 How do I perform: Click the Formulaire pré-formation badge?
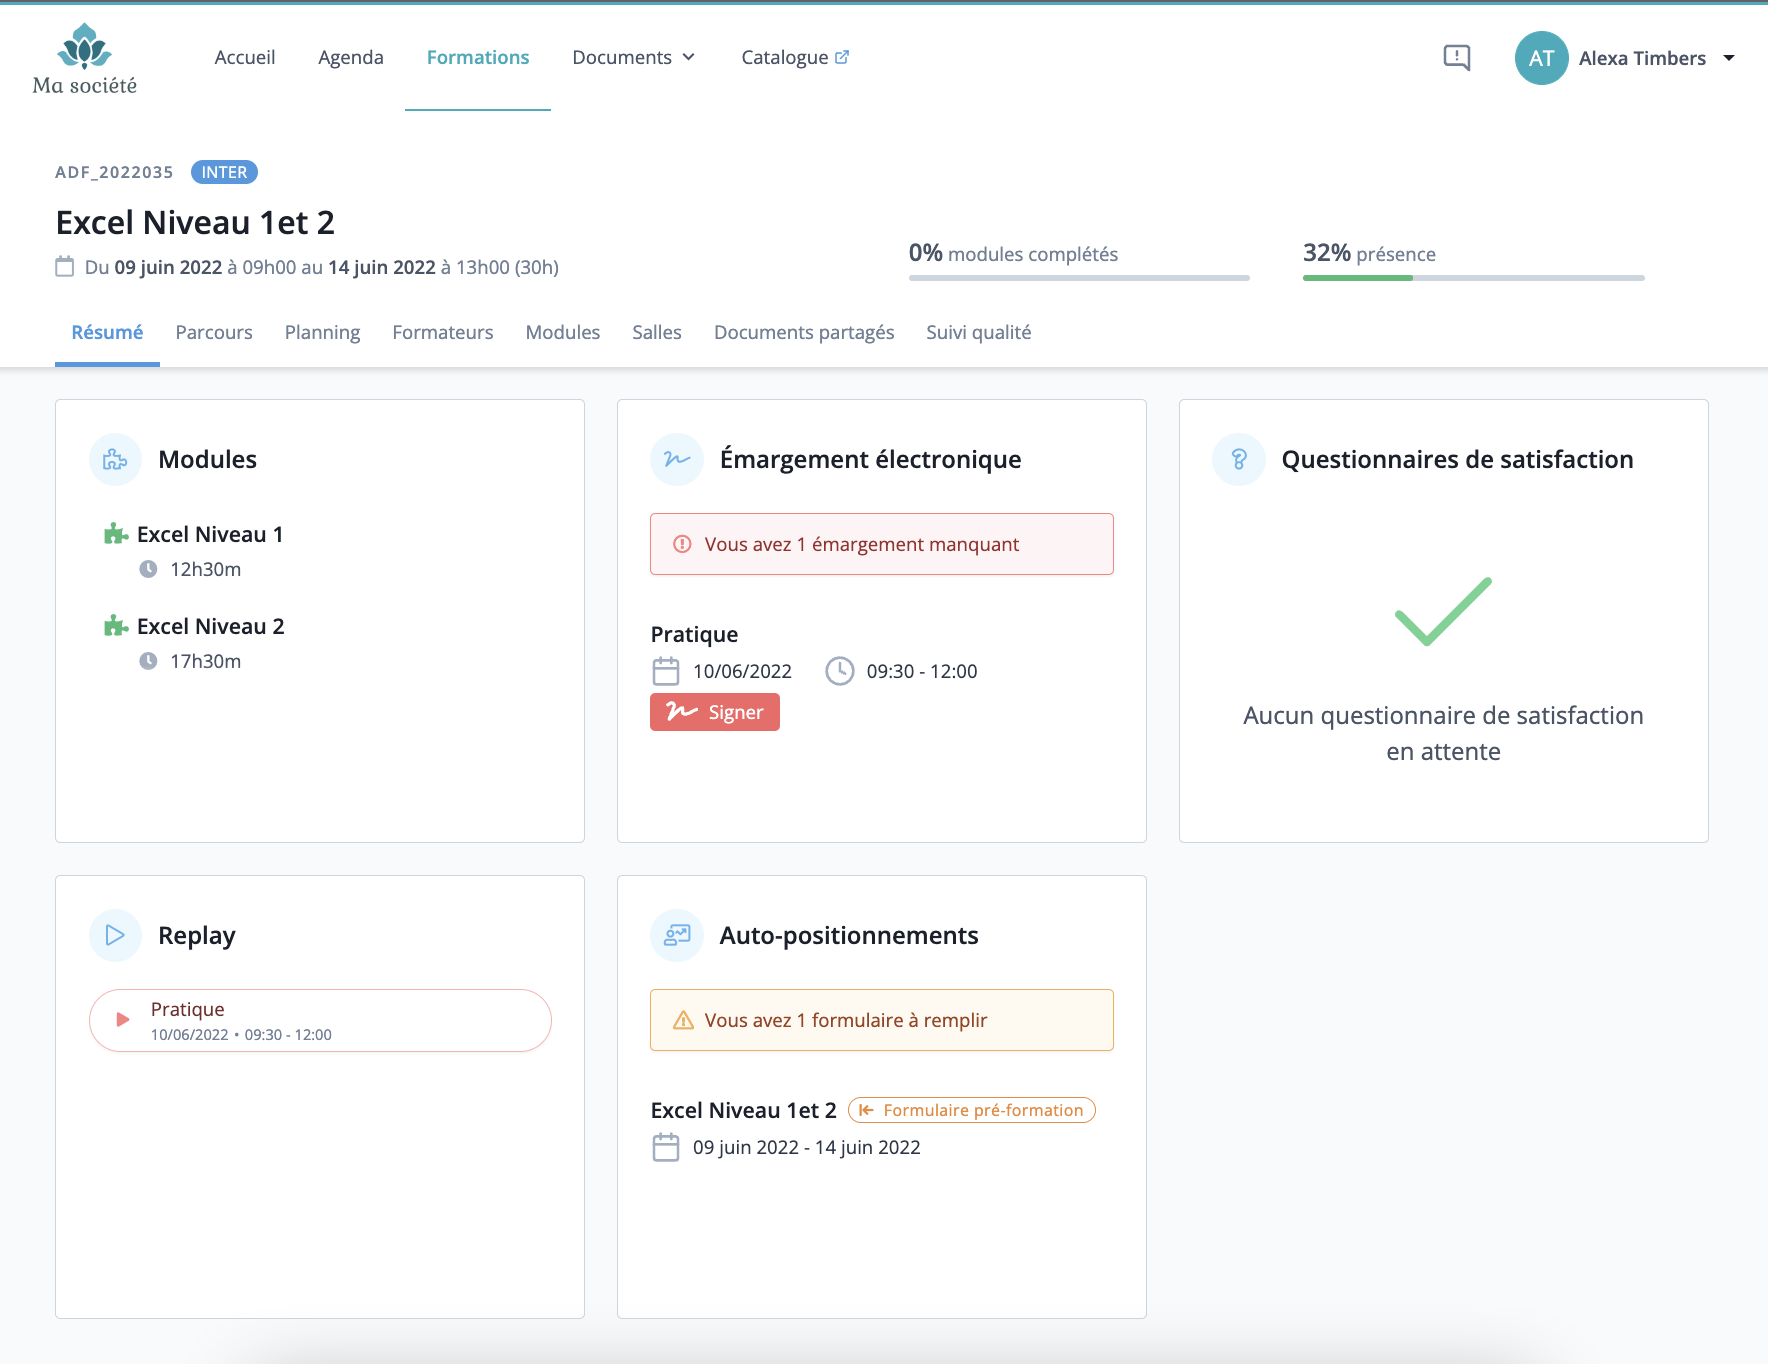(972, 1110)
